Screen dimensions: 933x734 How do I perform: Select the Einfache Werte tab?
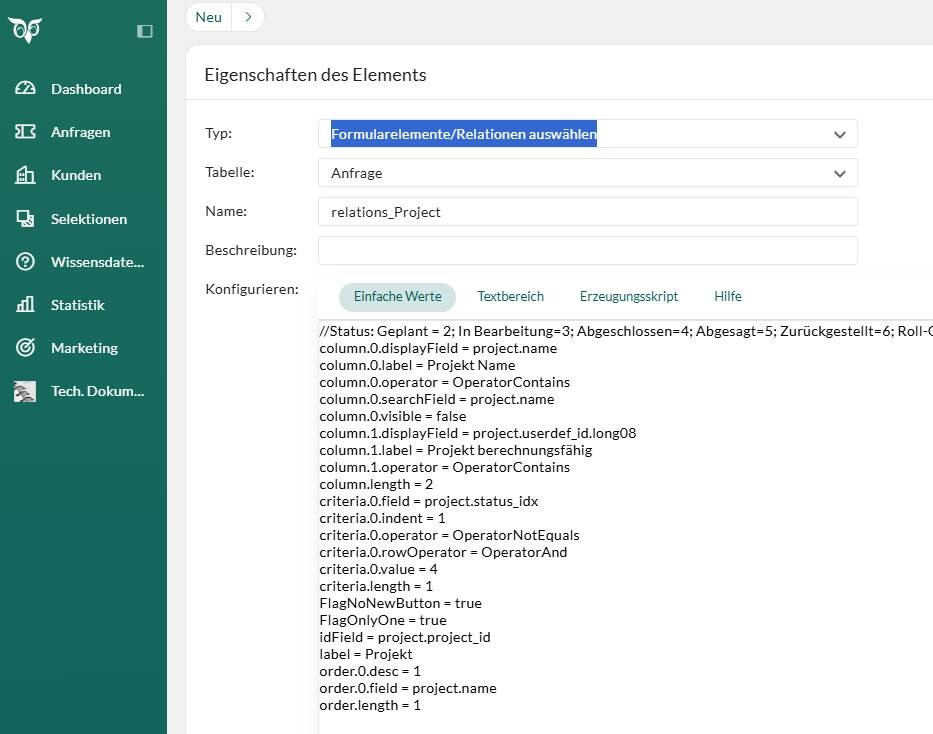[397, 296]
